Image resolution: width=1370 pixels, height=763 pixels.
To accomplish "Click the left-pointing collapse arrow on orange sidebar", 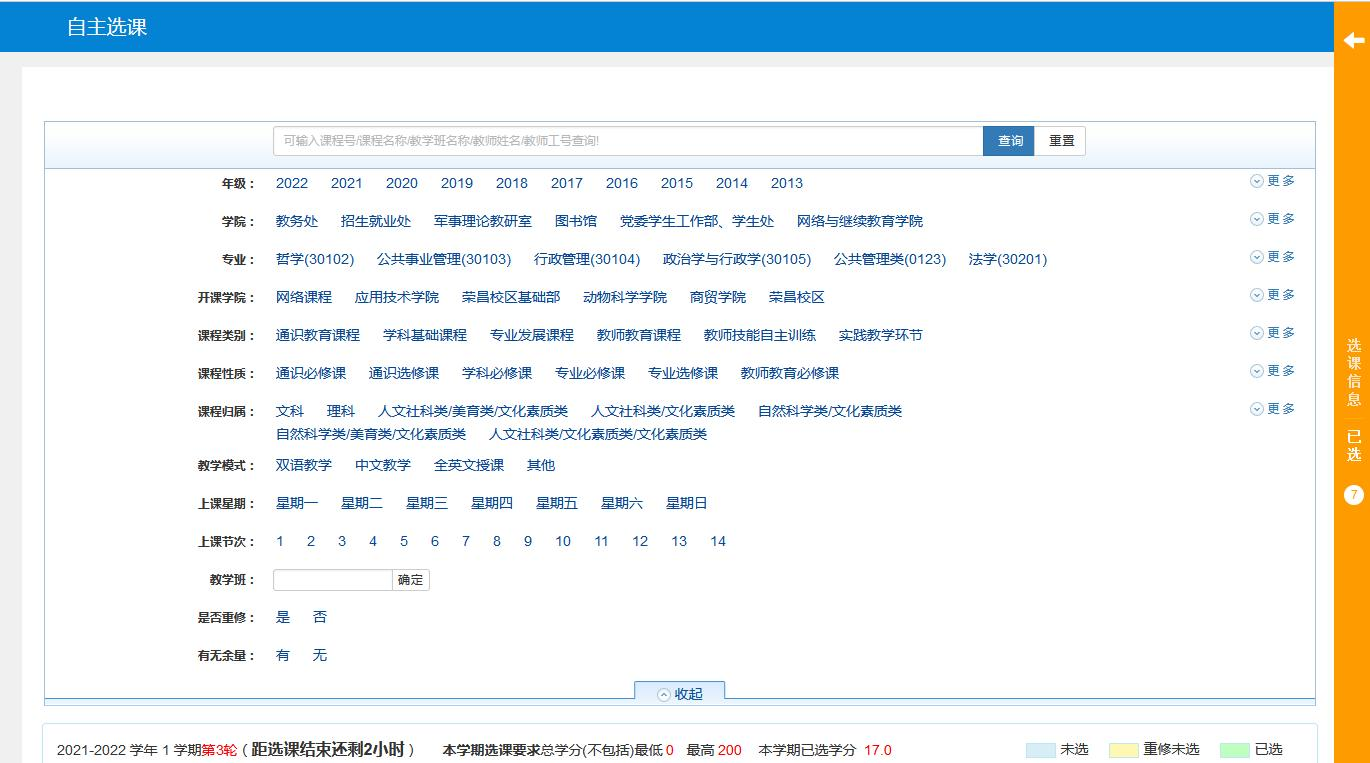I will pyautogui.click(x=1356, y=41).
